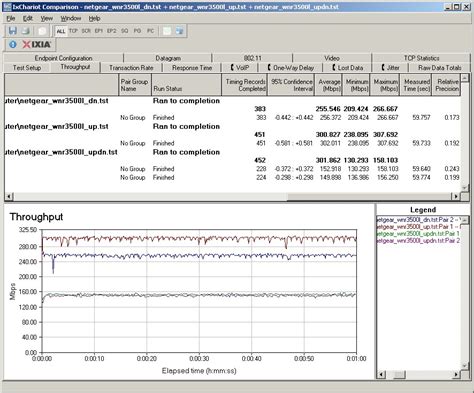Screen dimensions: 474x393
Task: Switch to the VoIP tab
Action: tap(240, 68)
